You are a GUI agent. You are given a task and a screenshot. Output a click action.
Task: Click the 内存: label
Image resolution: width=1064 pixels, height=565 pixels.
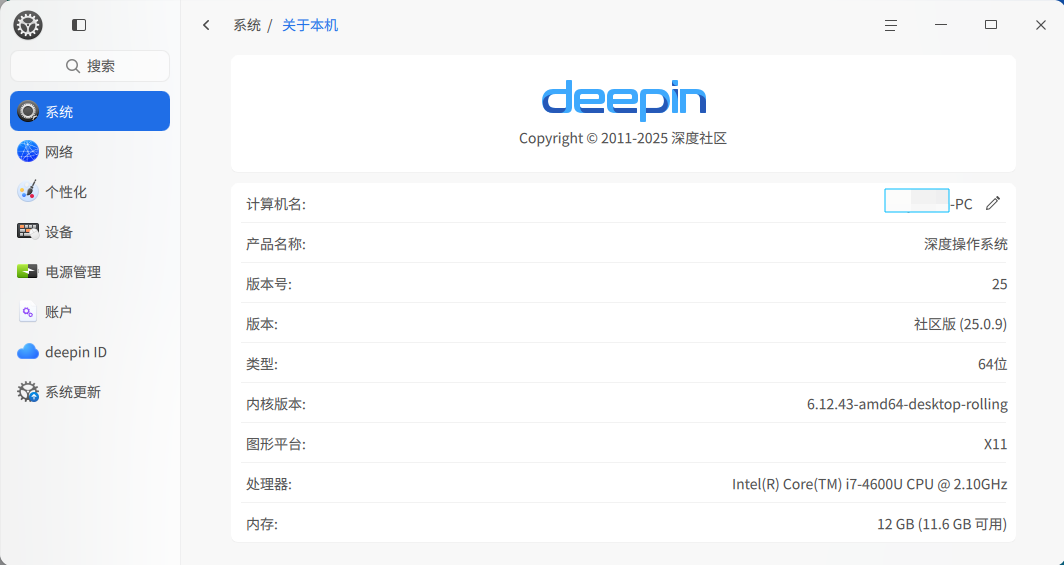pos(261,524)
